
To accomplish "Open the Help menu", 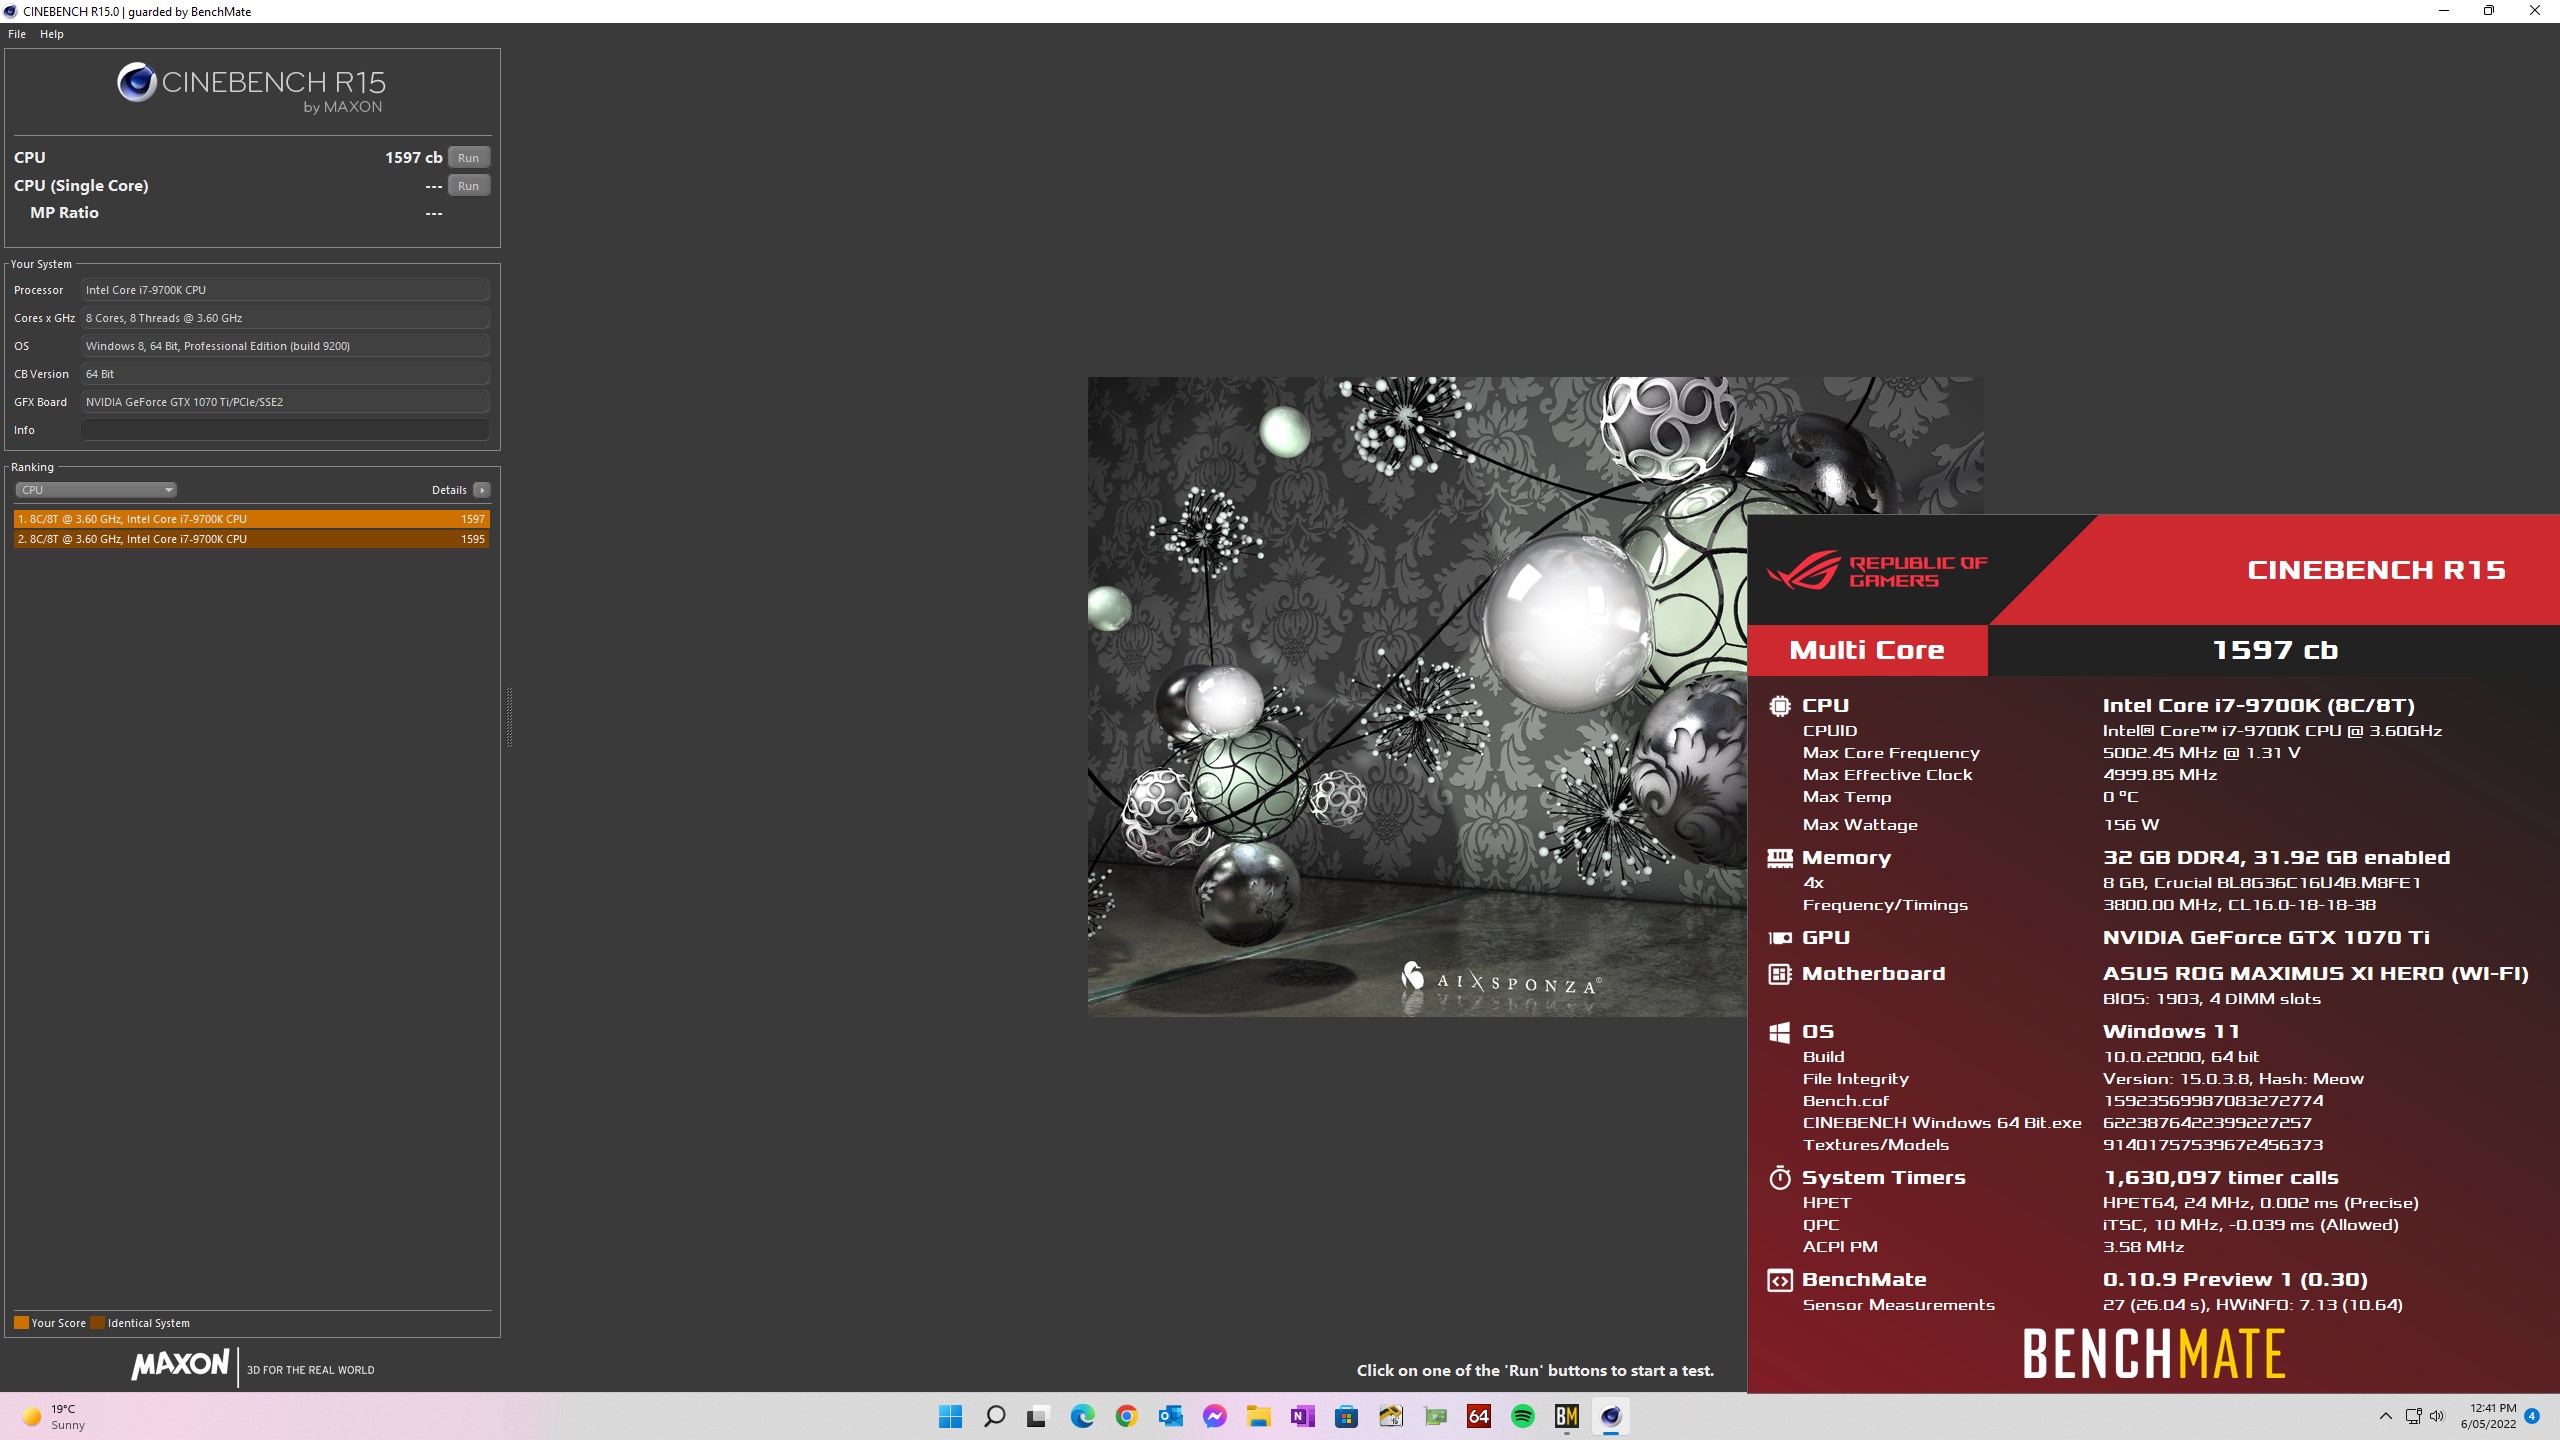I will 52,34.
